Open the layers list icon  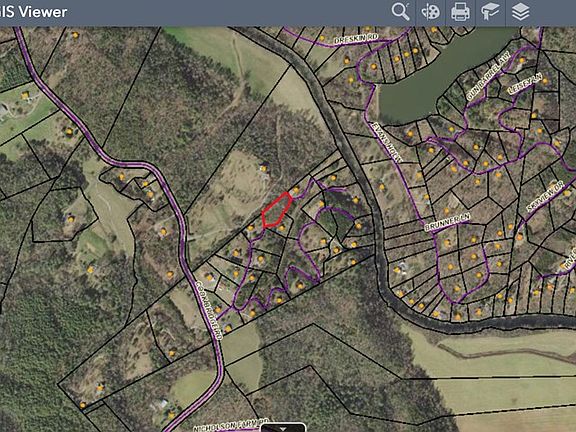tap(521, 12)
